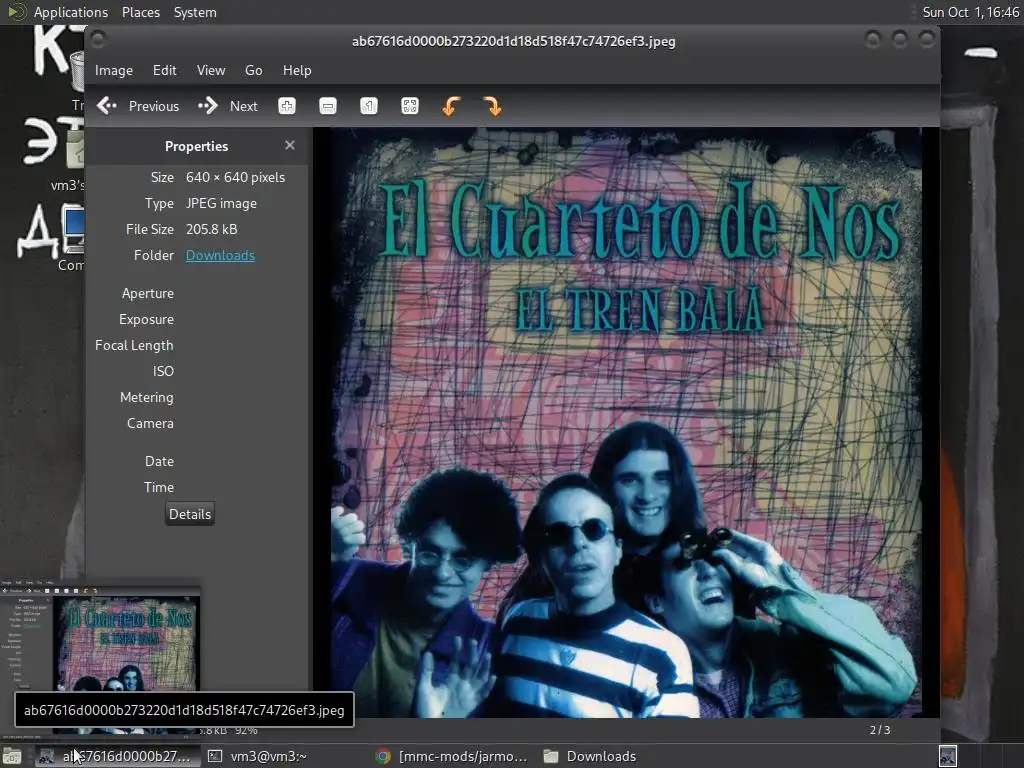Open the View menu

click(x=211, y=70)
